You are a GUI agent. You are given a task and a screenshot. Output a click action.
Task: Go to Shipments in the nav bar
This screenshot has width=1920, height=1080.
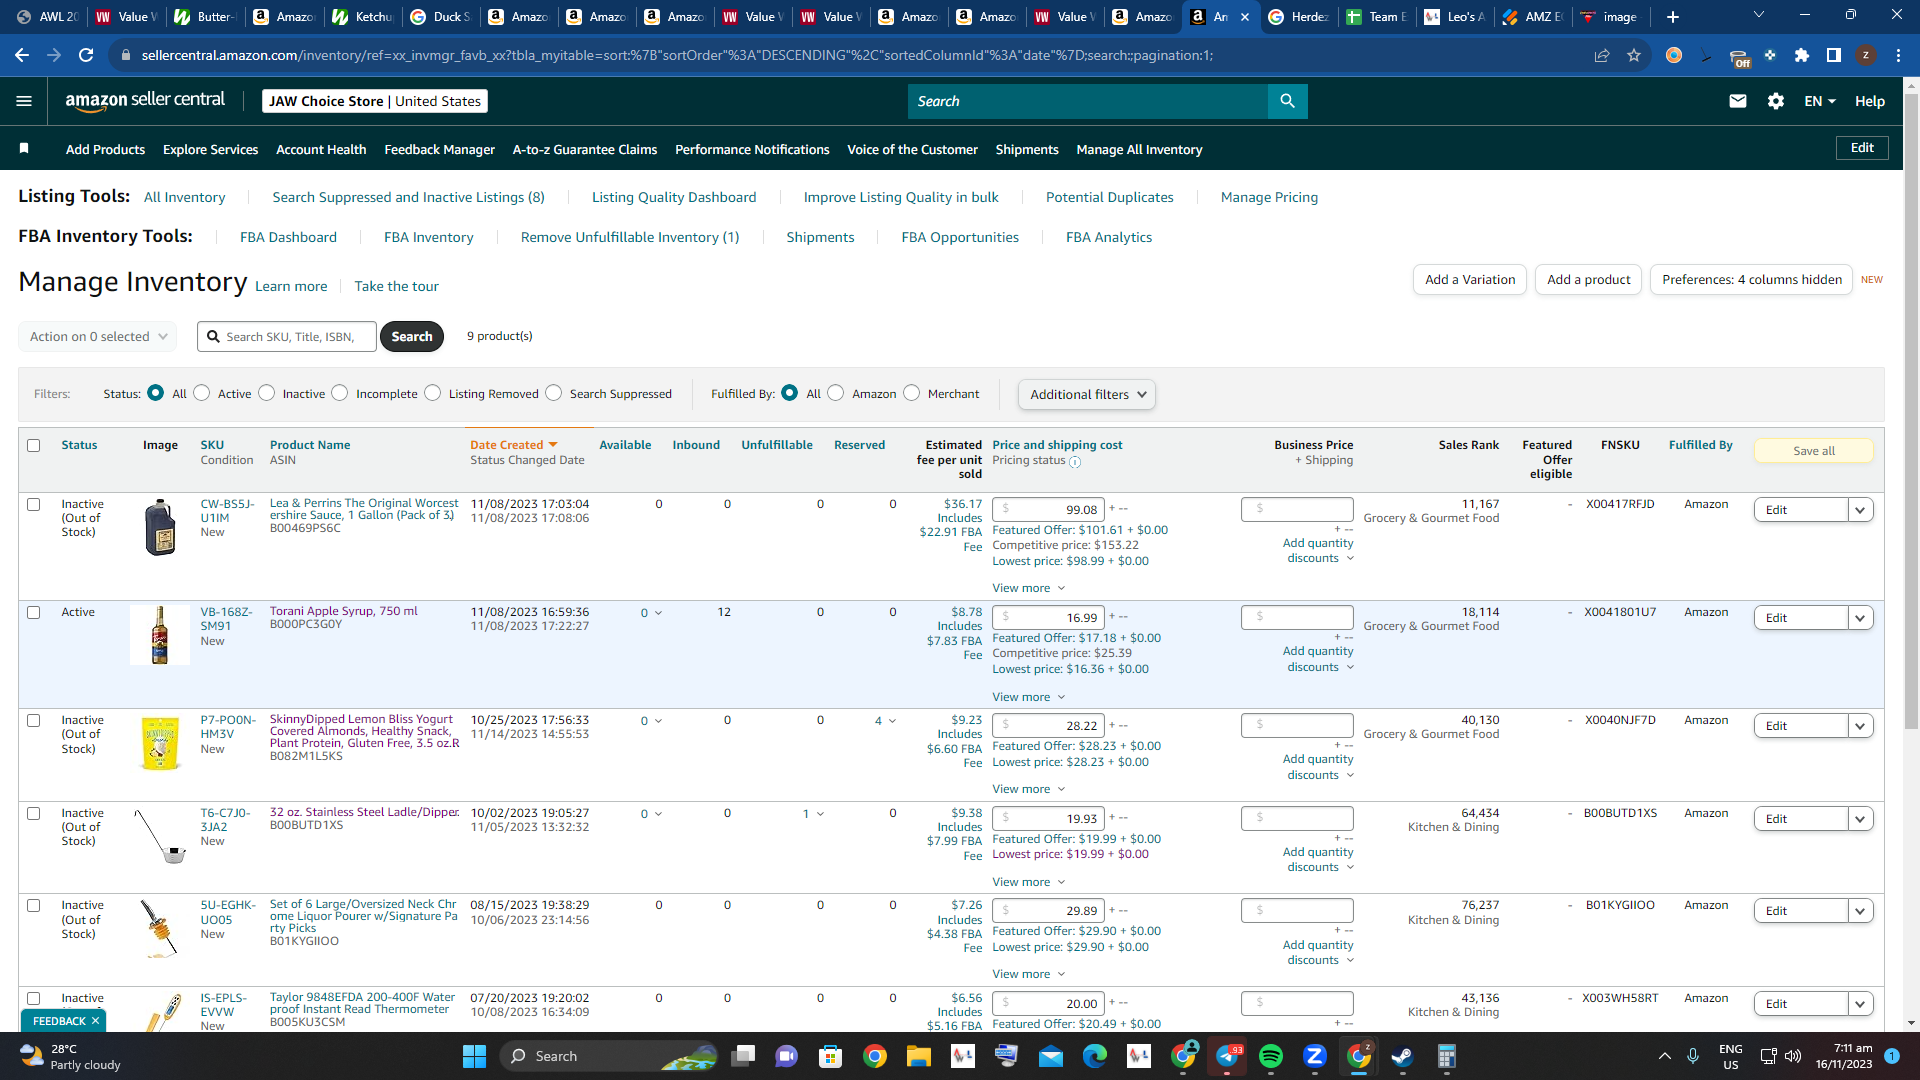click(x=1027, y=149)
